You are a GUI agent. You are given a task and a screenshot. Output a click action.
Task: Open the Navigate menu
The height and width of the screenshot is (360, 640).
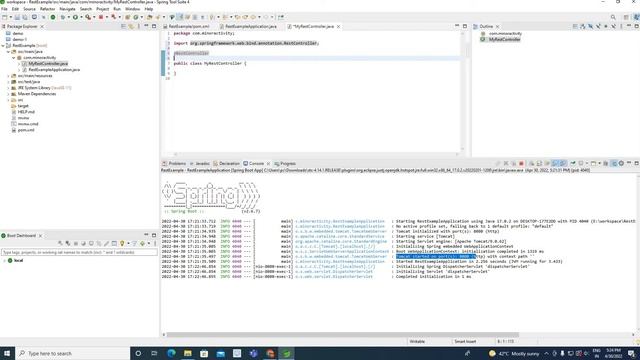tap(67, 9)
